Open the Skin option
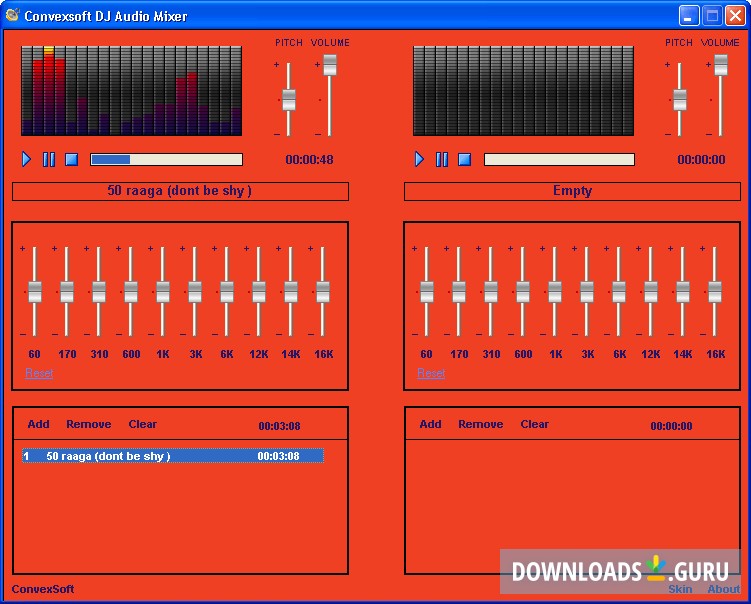The width and height of the screenshot is (751, 604). (x=680, y=589)
